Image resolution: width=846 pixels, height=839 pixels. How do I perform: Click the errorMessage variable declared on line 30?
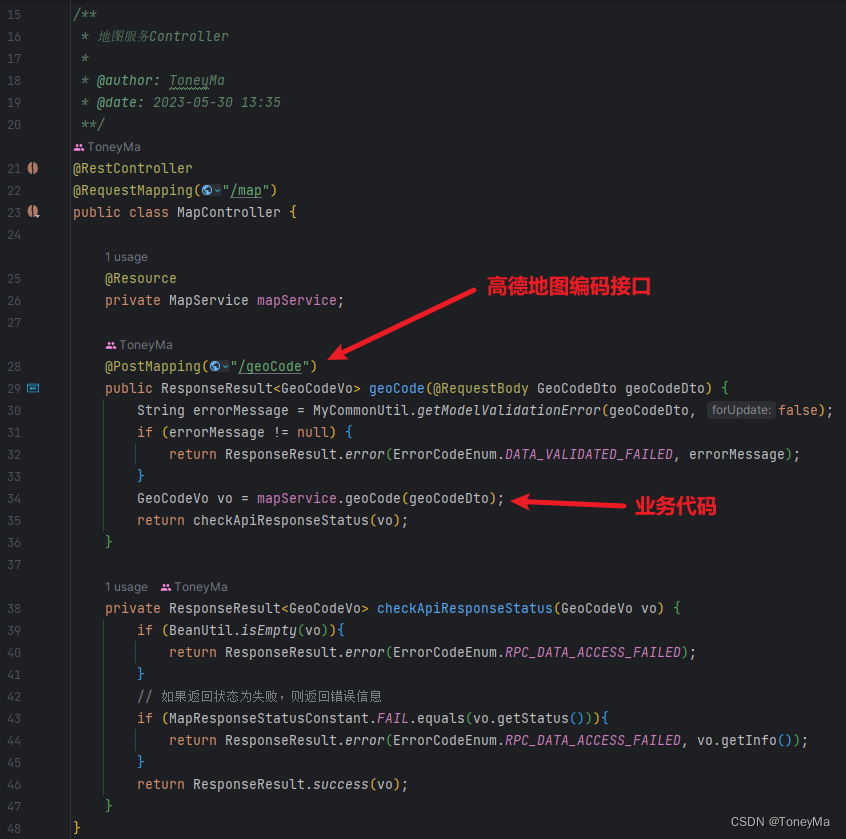tap(241, 411)
